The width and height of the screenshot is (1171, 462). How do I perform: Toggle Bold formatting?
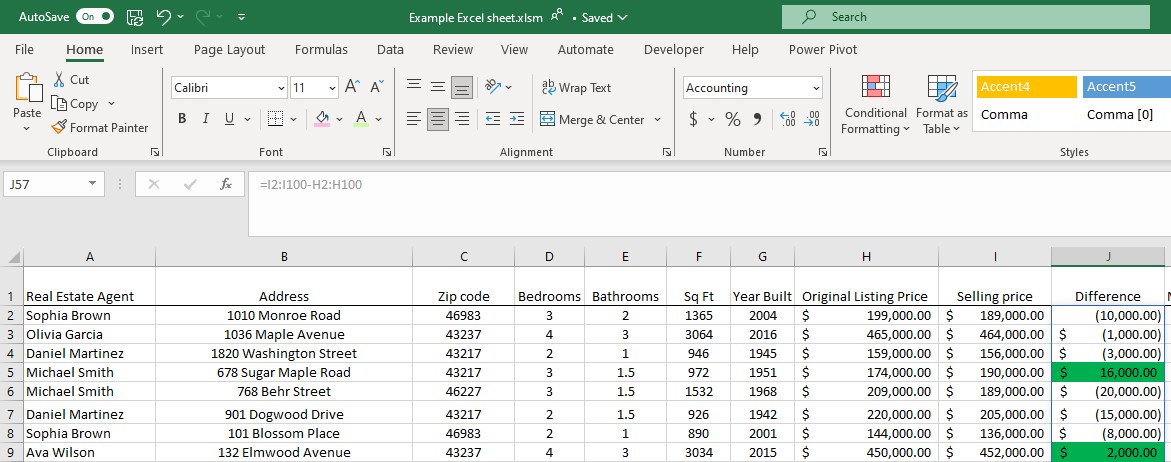pos(182,119)
